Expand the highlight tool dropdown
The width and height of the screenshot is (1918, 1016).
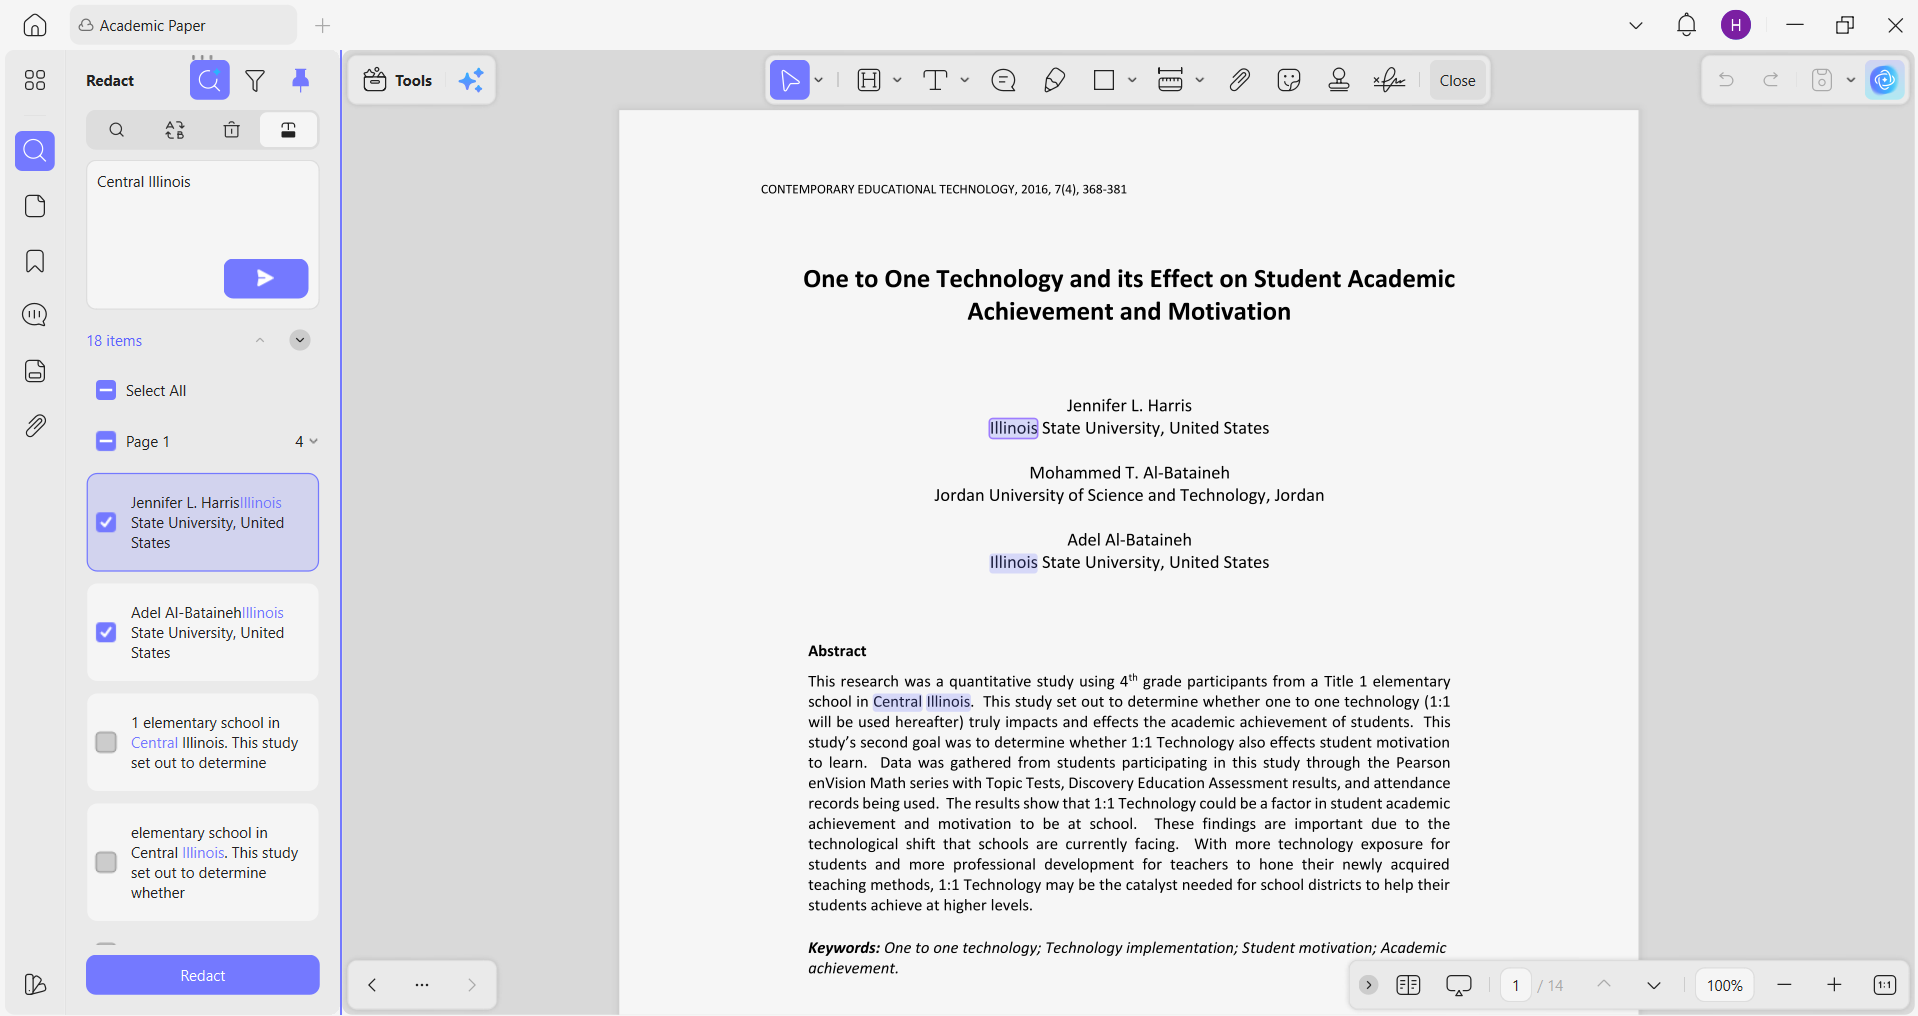coord(897,80)
